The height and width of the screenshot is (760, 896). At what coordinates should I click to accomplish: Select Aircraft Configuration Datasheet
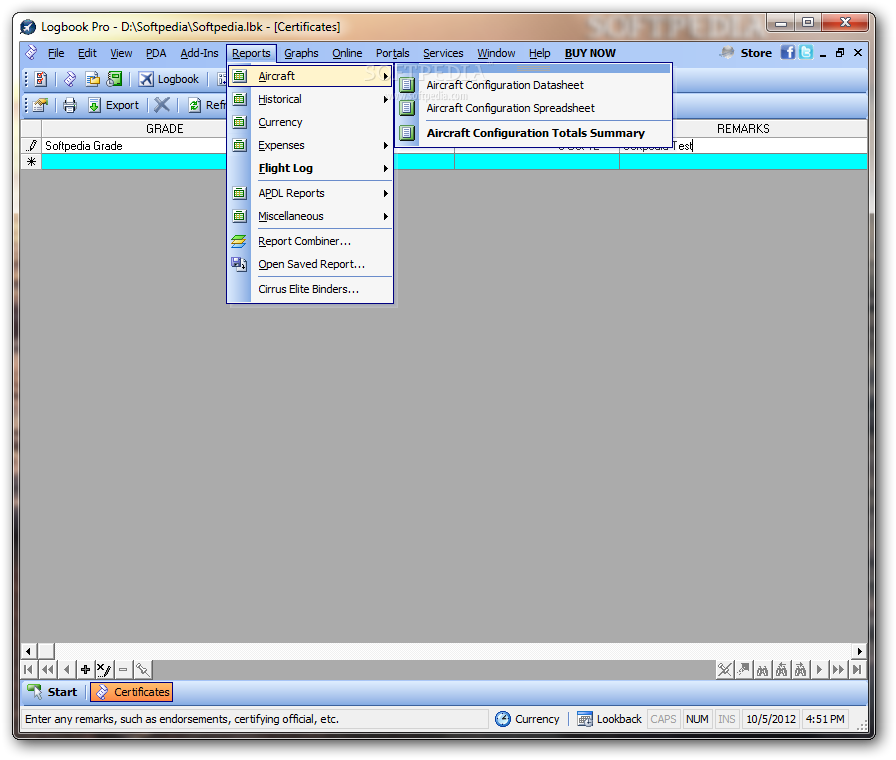534,85
